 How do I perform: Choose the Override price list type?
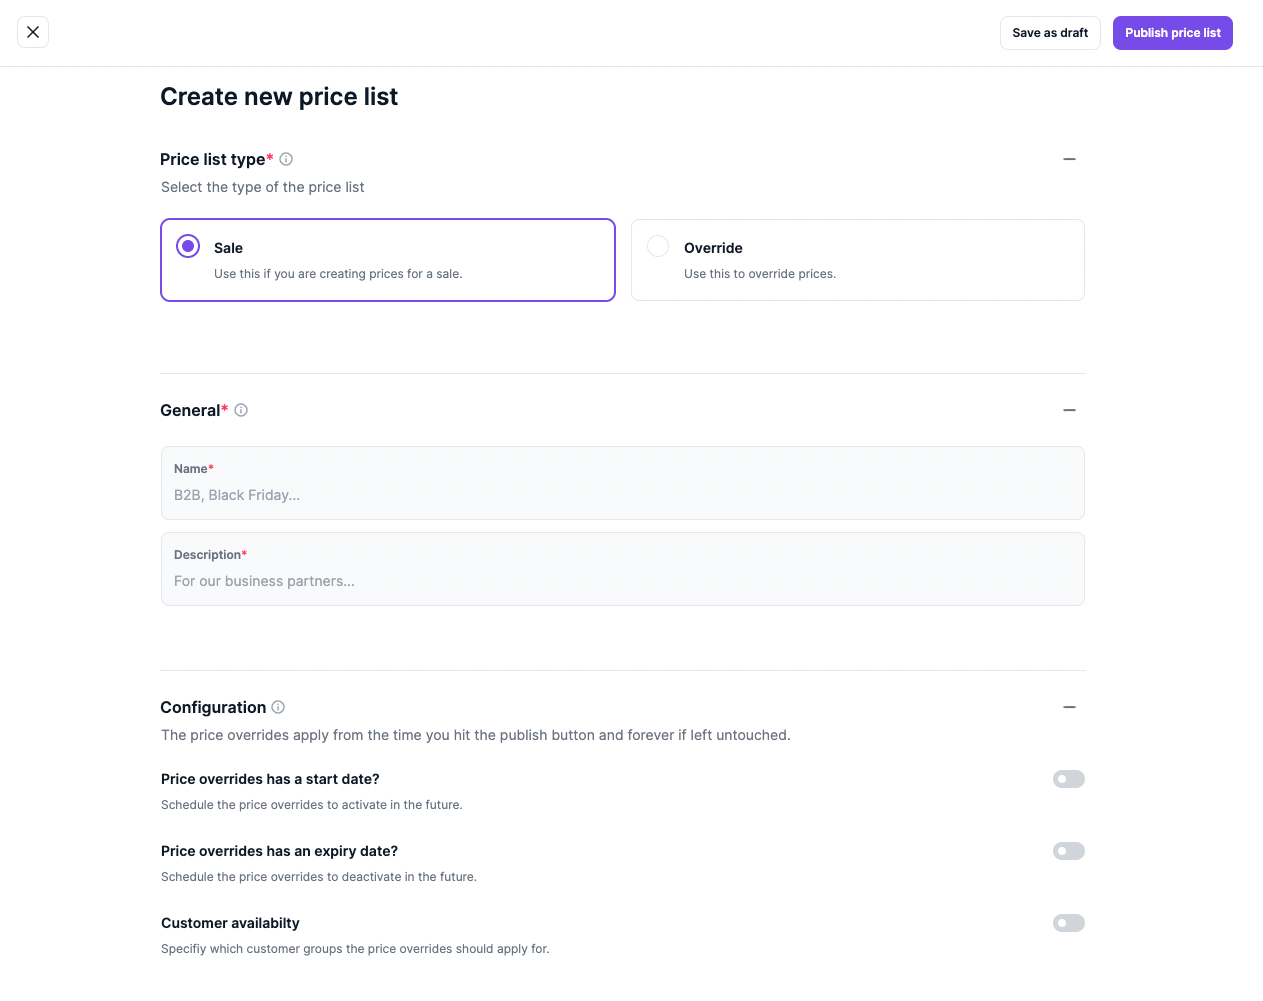coord(658,246)
